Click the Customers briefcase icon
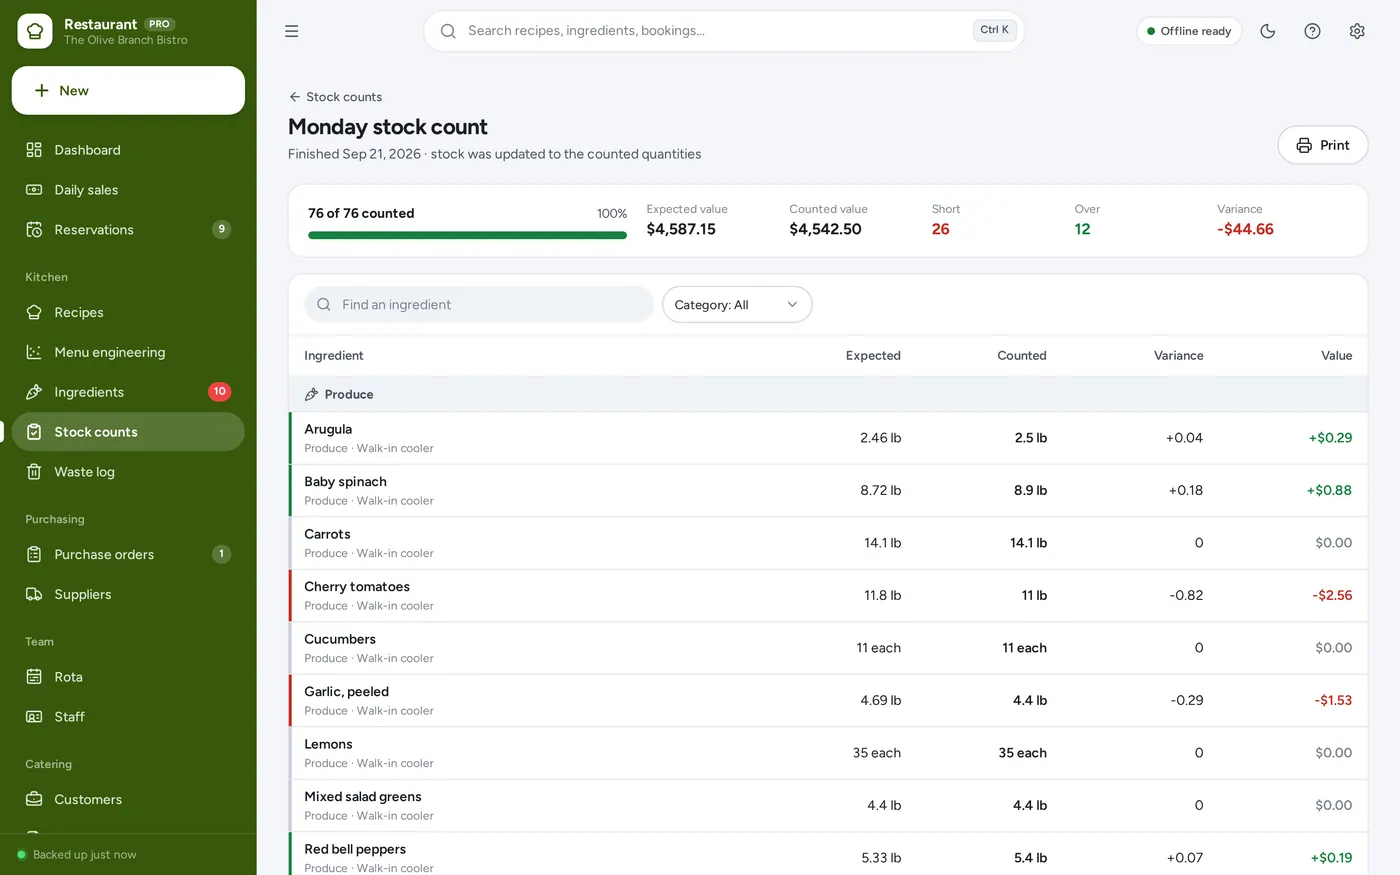 click(x=34, y=799)
